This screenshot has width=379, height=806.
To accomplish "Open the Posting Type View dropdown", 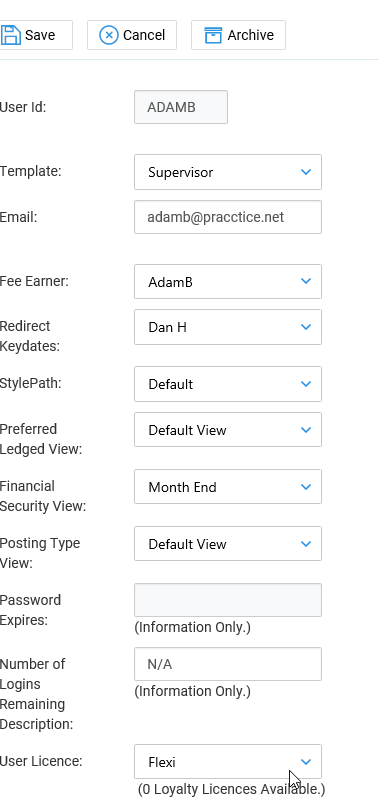I will coord(228,544).
